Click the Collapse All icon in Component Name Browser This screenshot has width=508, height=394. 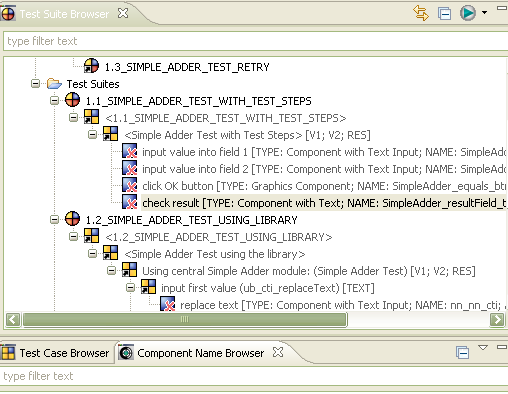[x=462, y=352]
